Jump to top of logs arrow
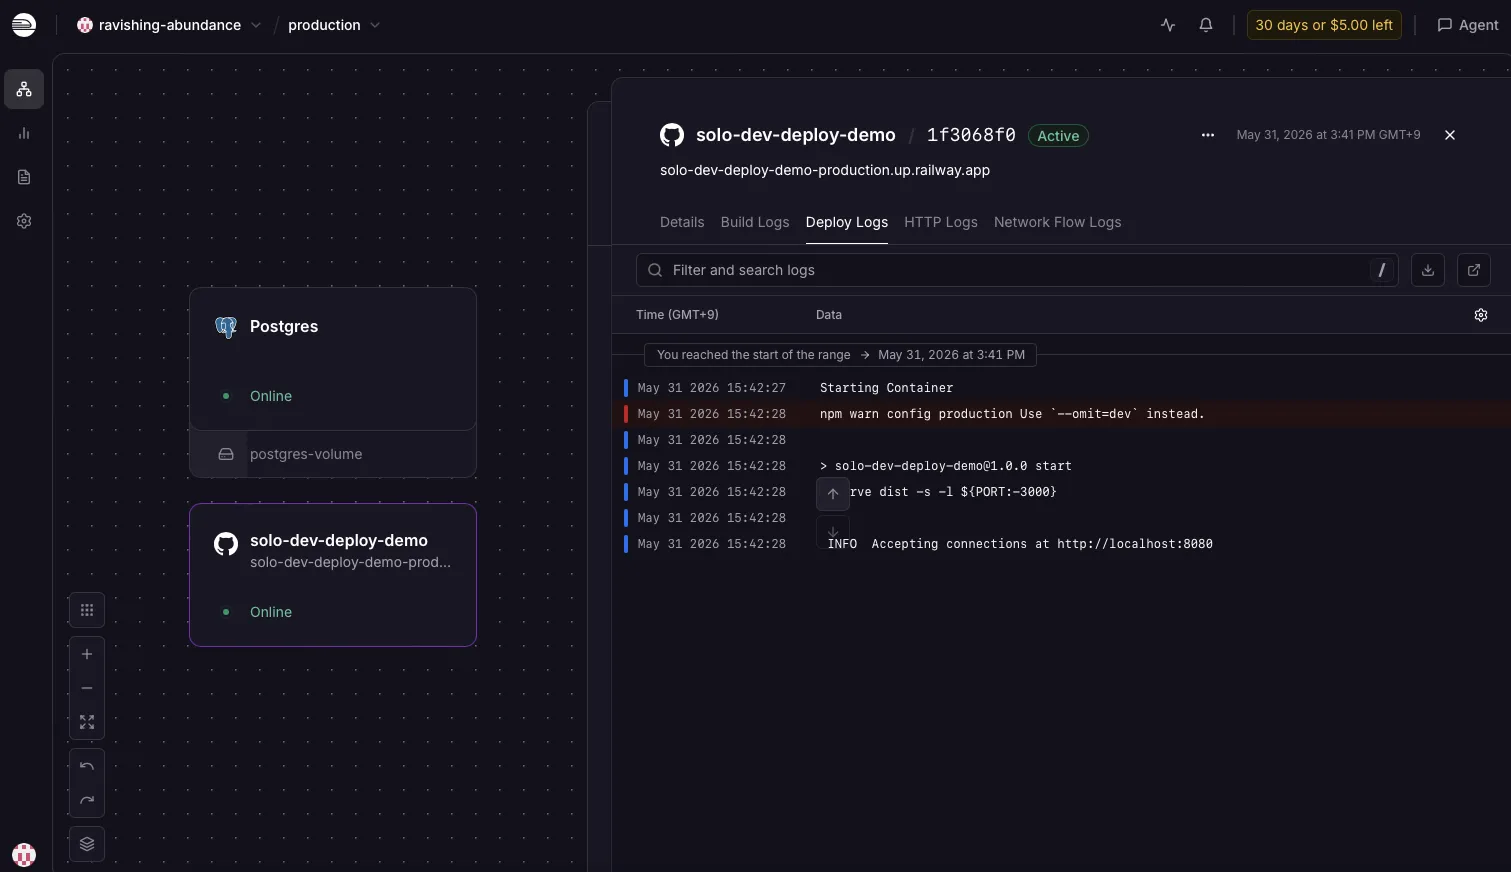 pos(833,494)
